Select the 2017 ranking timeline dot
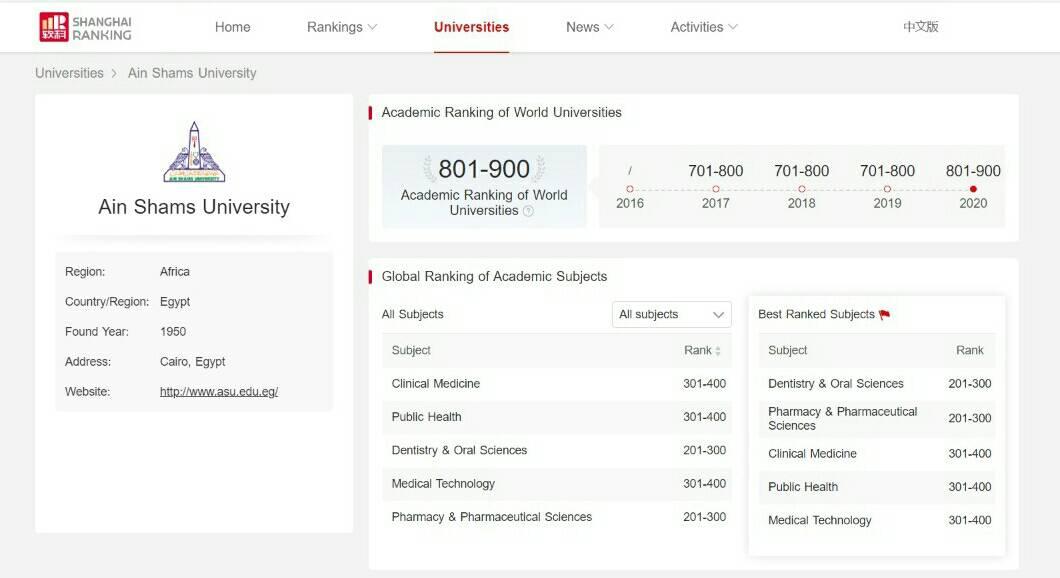The height and width of the screenshot is (578, 1060). tap(715, 189)
